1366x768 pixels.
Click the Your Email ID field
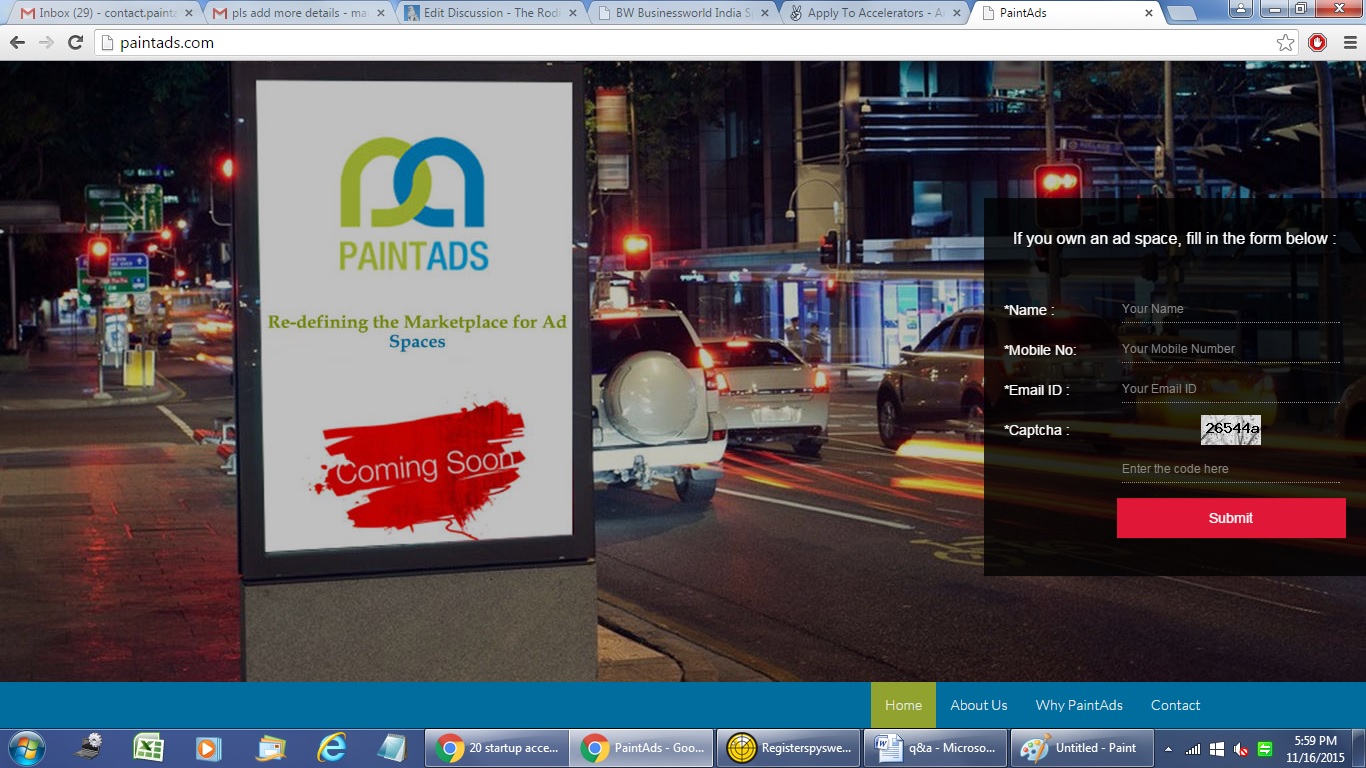1230,389
